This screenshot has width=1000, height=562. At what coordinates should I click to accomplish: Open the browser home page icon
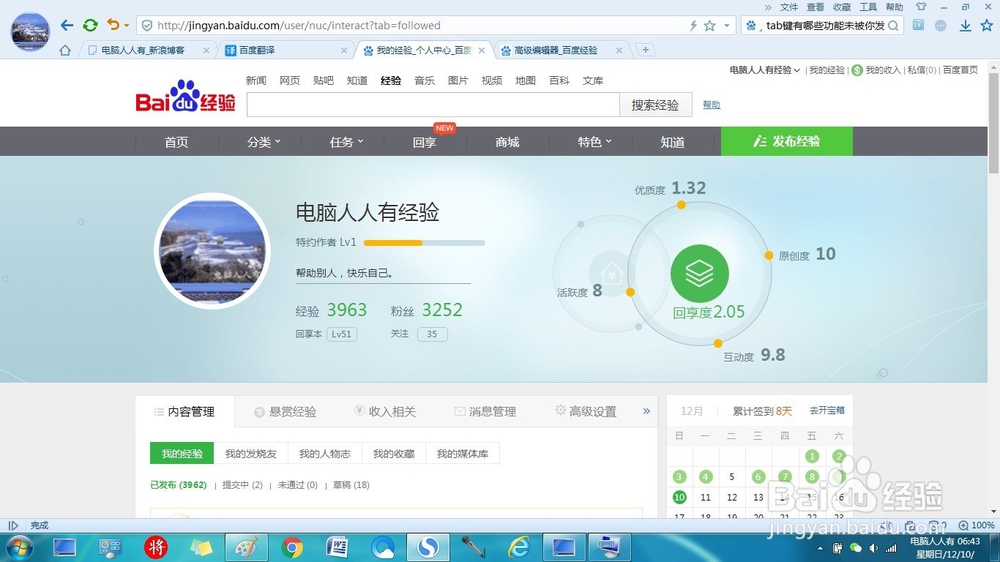(x=65, y=50)
